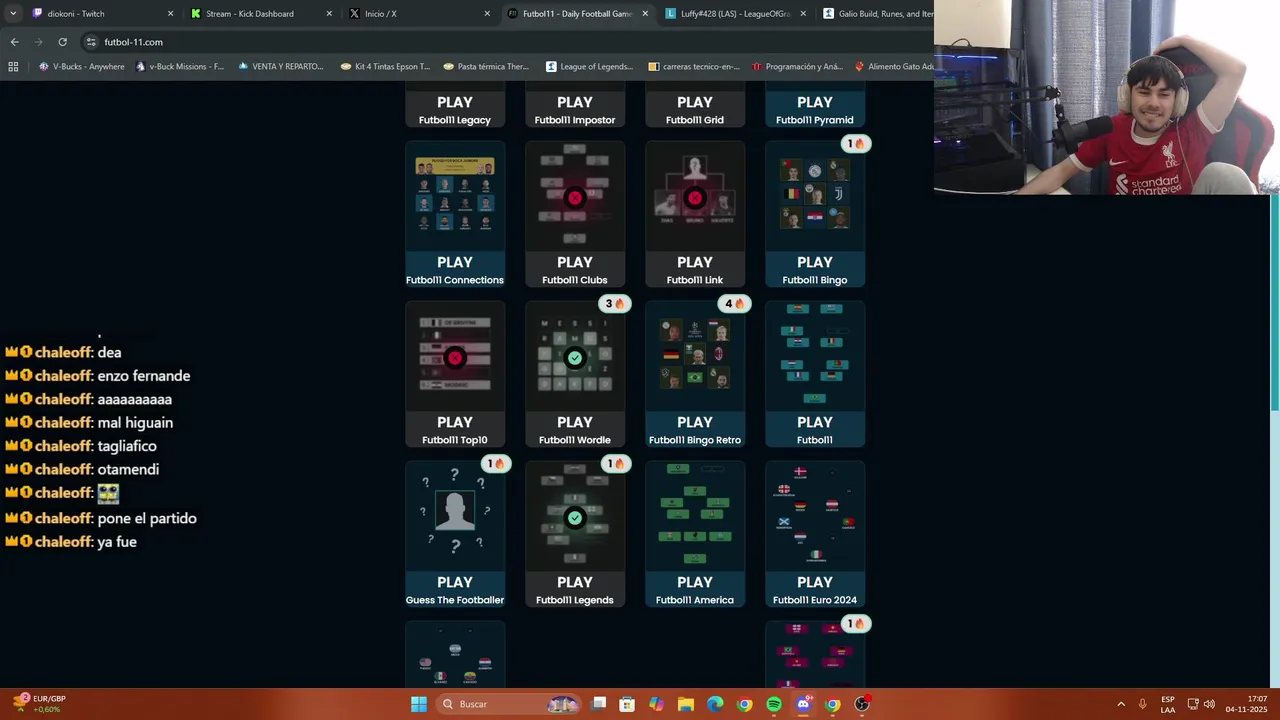Close the diokoni - Twitch tab
Image resolution: width=1280 pixels, height=720 pixels.
(170, 14)
